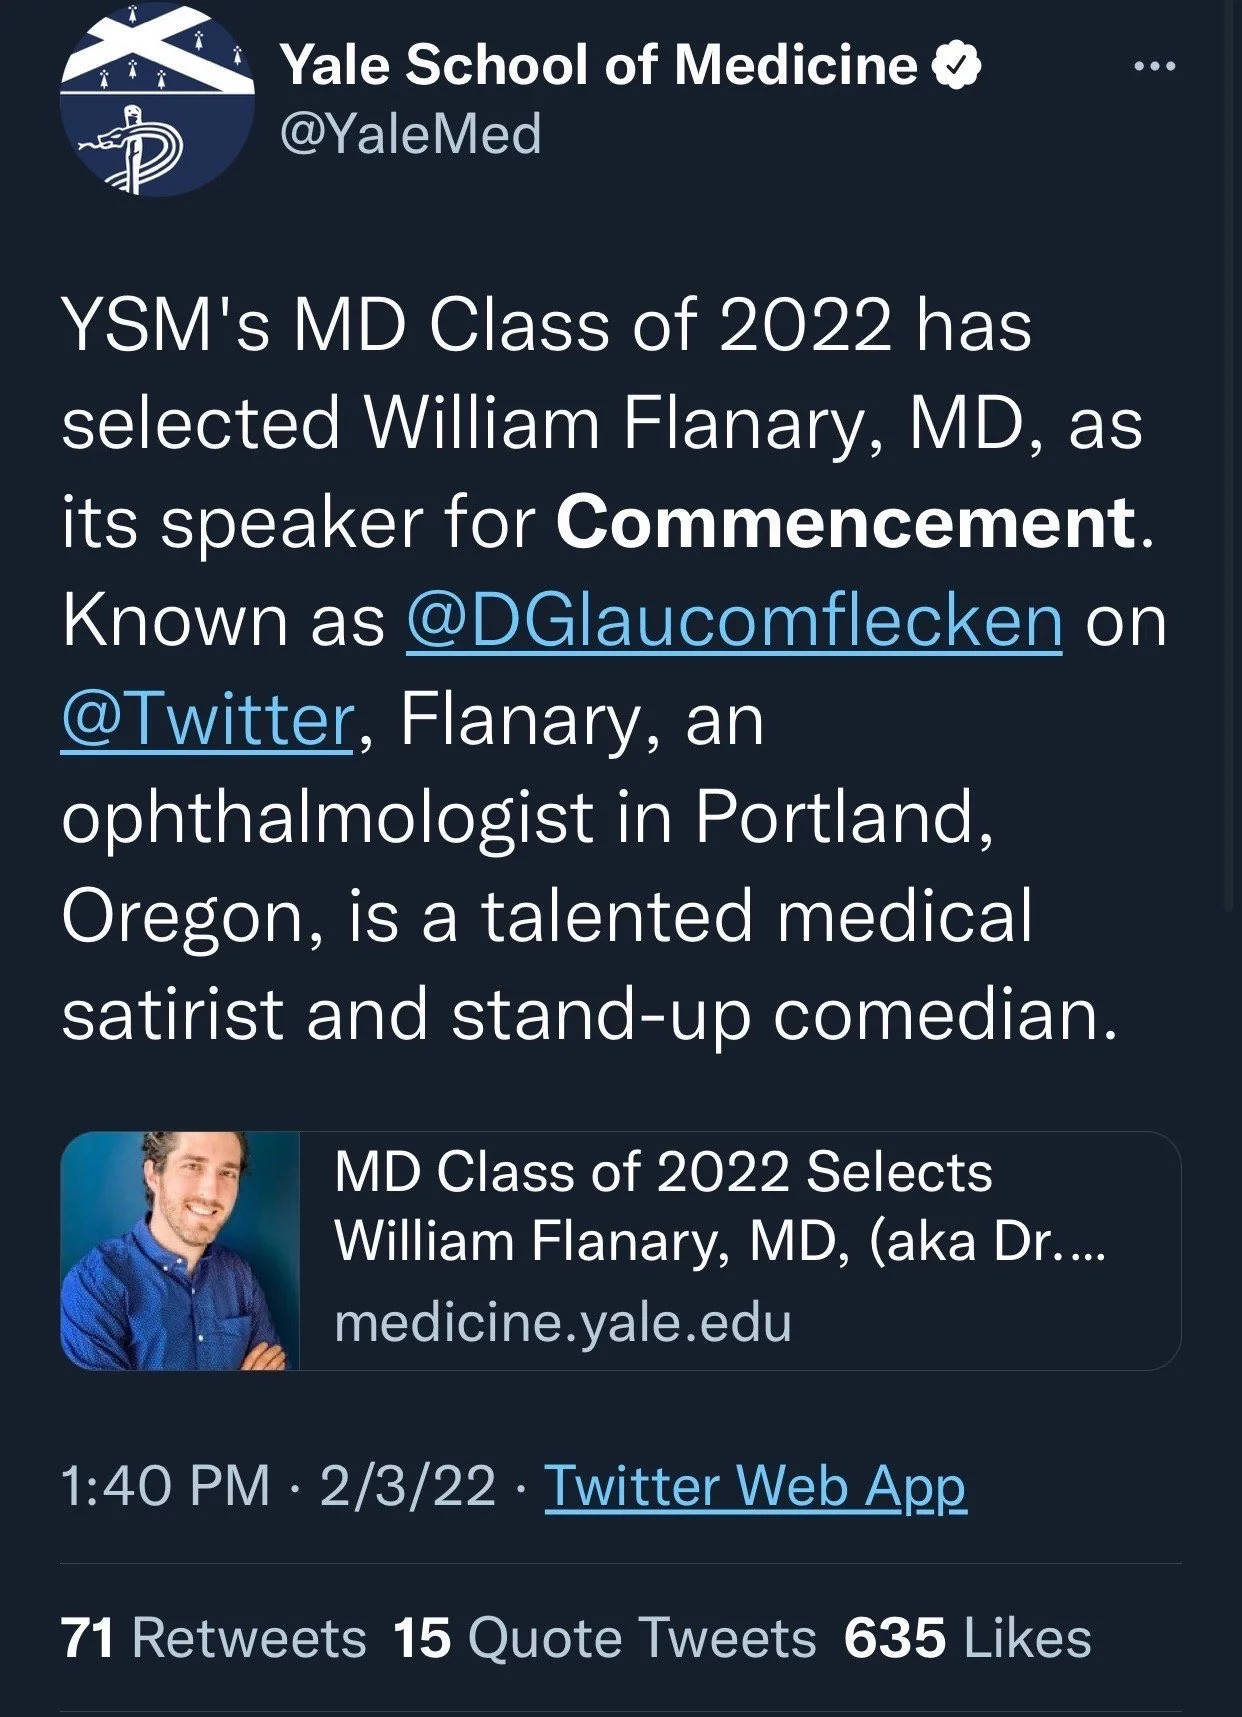Click the verified badge next to account name
Viewport: 1242px width, 1717px height.
coord(957,66)
